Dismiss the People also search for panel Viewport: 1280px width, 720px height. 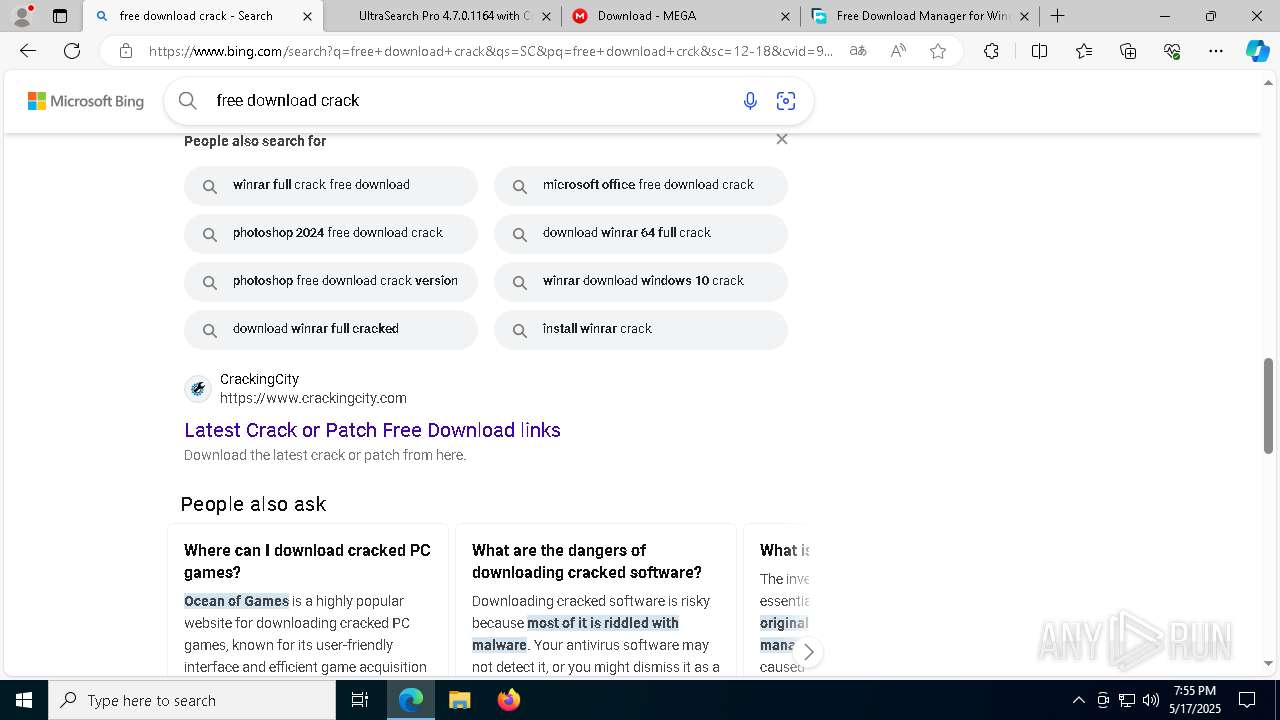(782, 139)
